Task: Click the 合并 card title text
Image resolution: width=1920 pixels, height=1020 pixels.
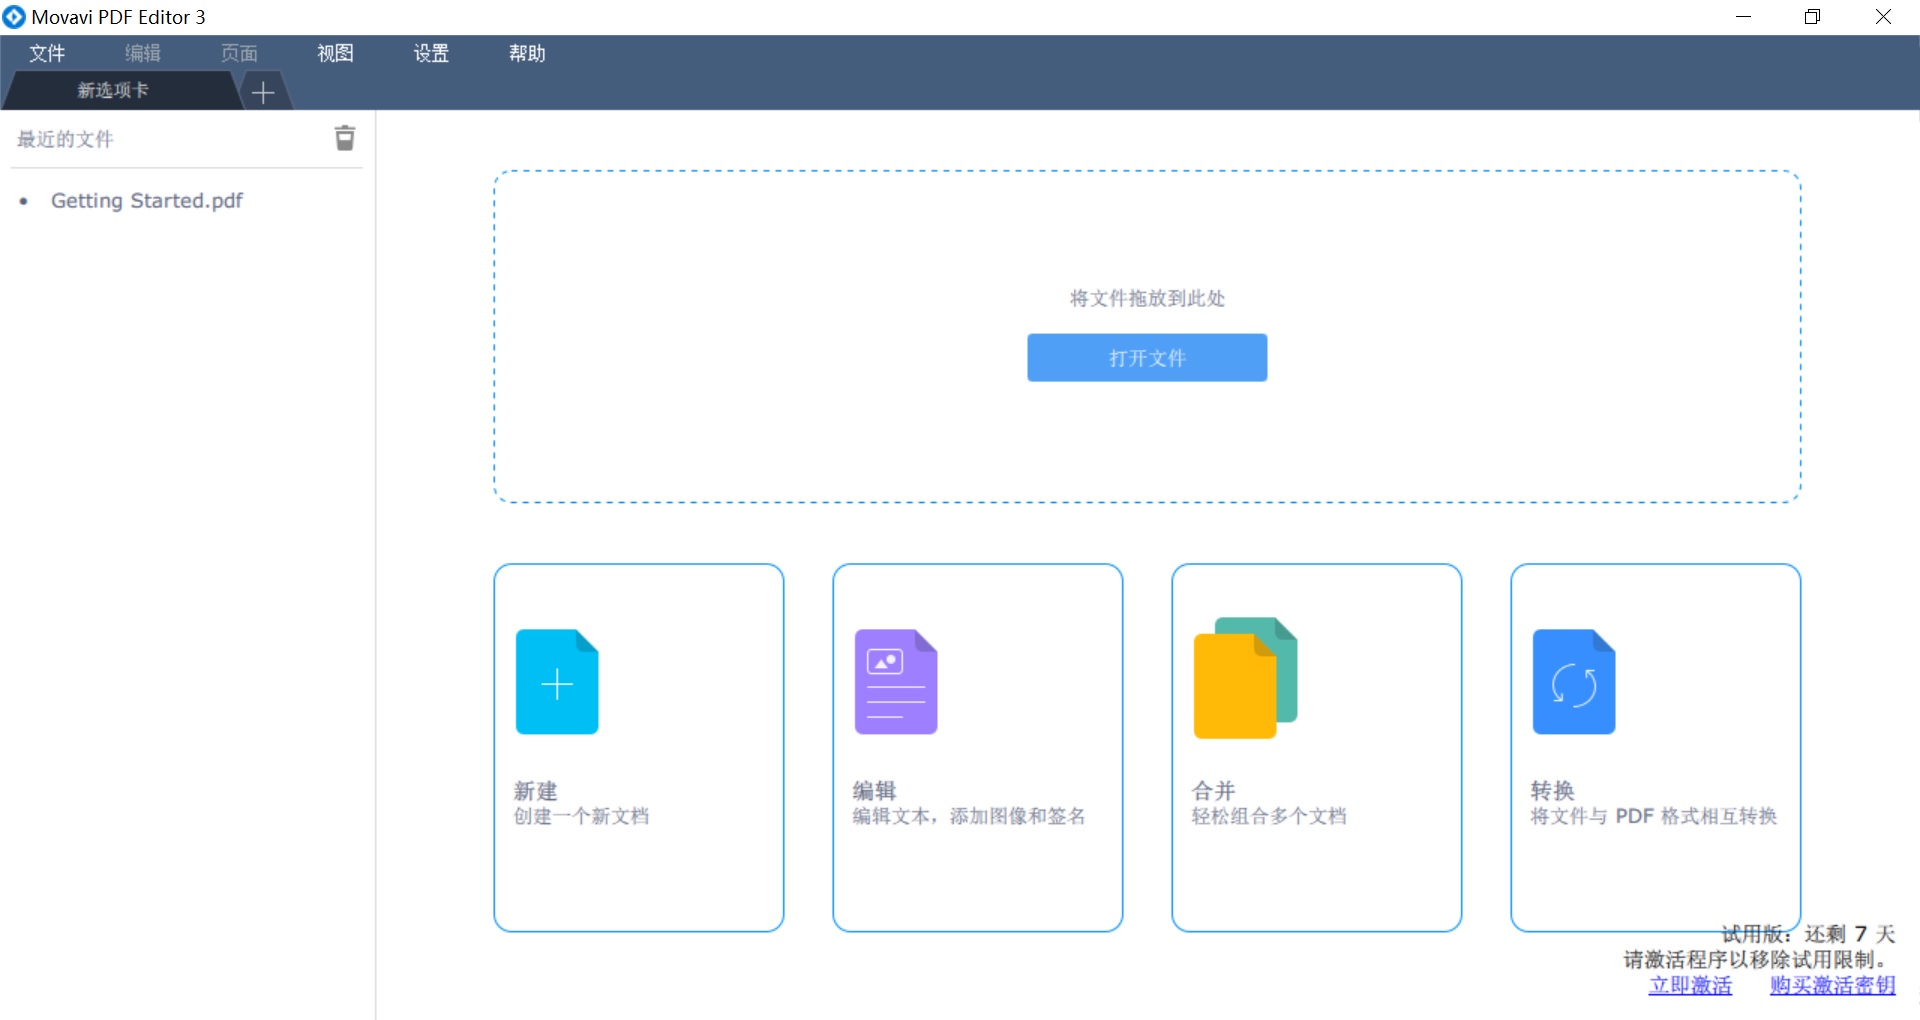Action: tap(1213, 790)
